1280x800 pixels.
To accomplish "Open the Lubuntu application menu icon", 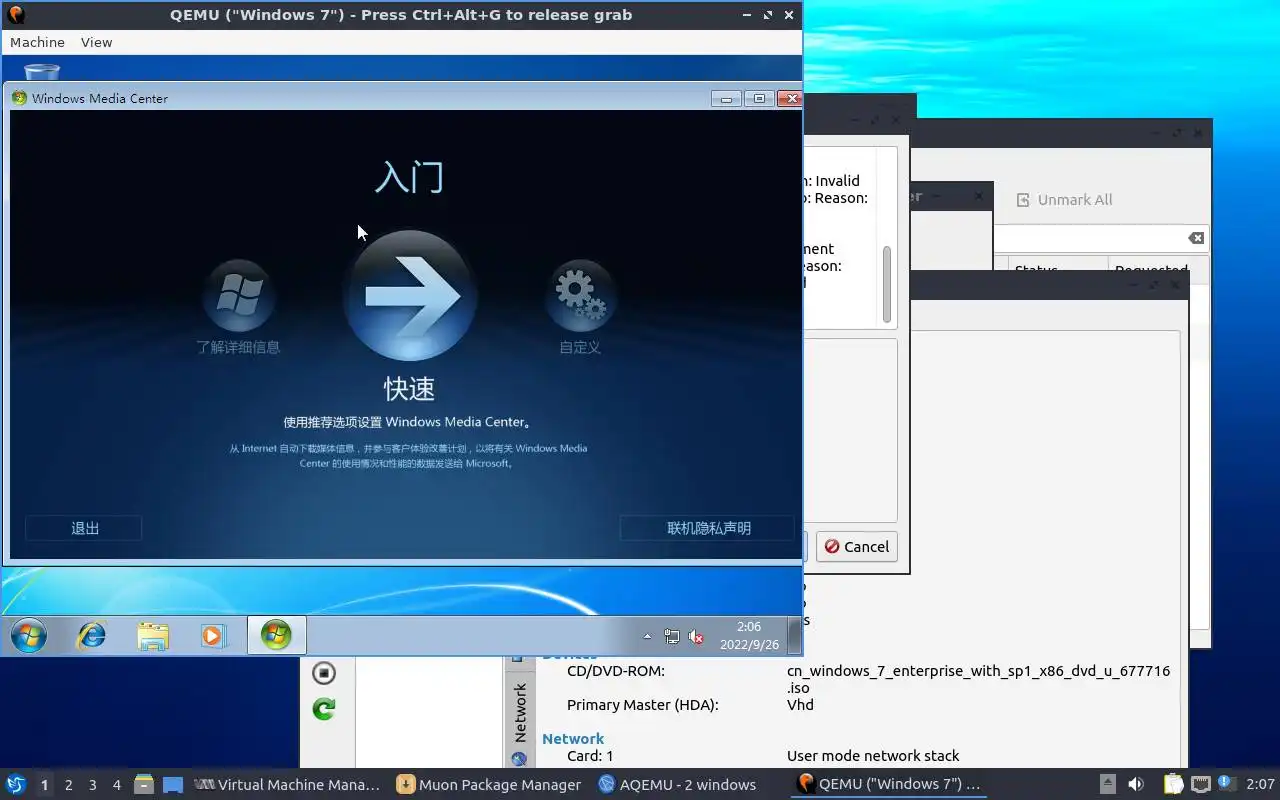I will click(x=16, y=784).
